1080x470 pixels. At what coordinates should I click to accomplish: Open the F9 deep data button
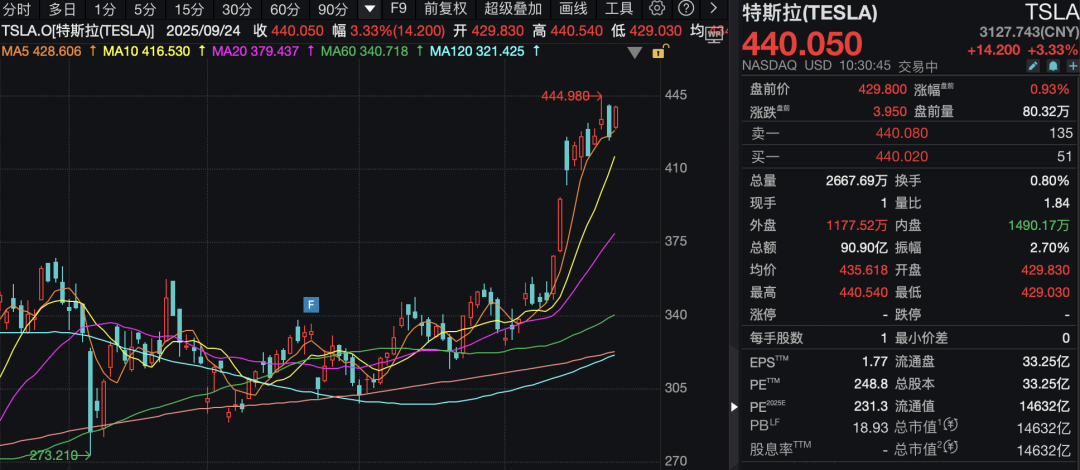pos(399,8)
